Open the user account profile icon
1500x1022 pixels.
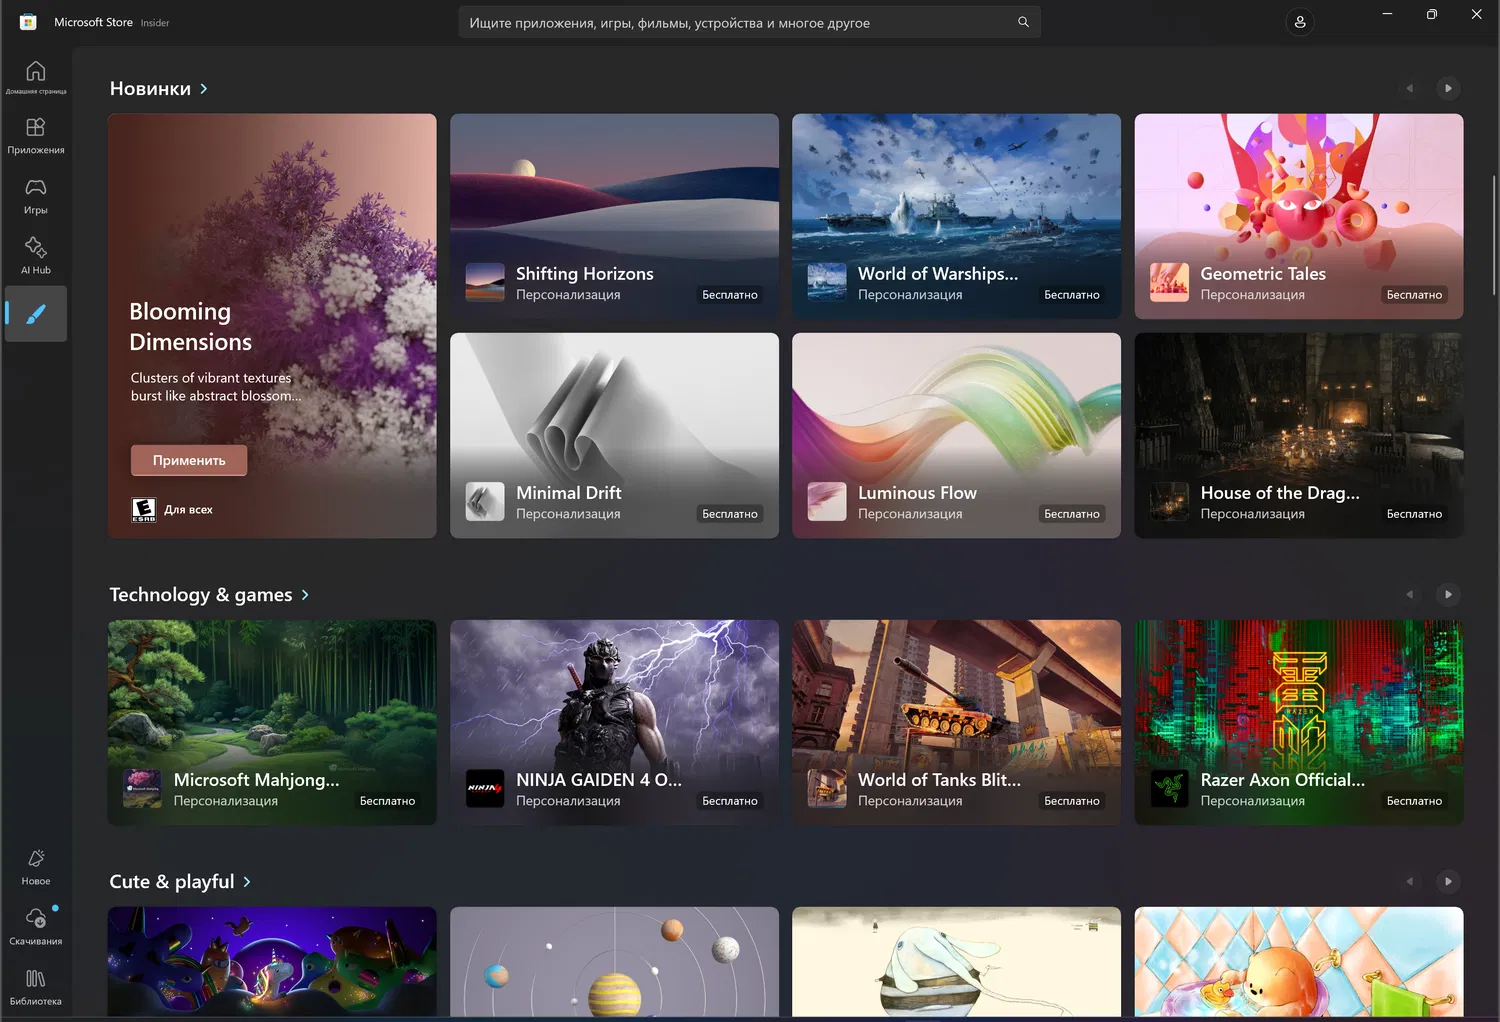(1300, 22)
